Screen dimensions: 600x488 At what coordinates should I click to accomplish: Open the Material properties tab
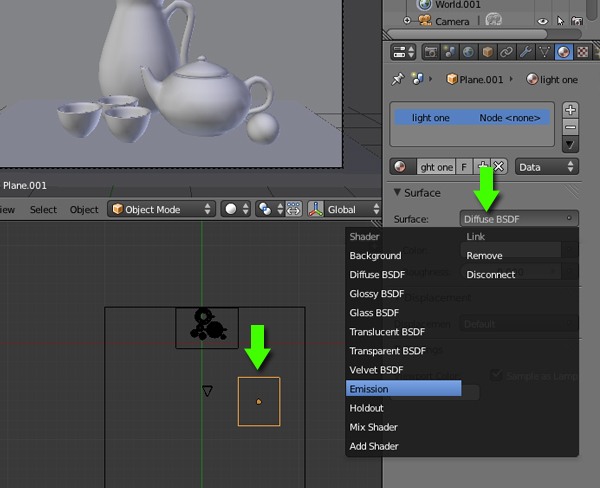(x=563, y=52)
